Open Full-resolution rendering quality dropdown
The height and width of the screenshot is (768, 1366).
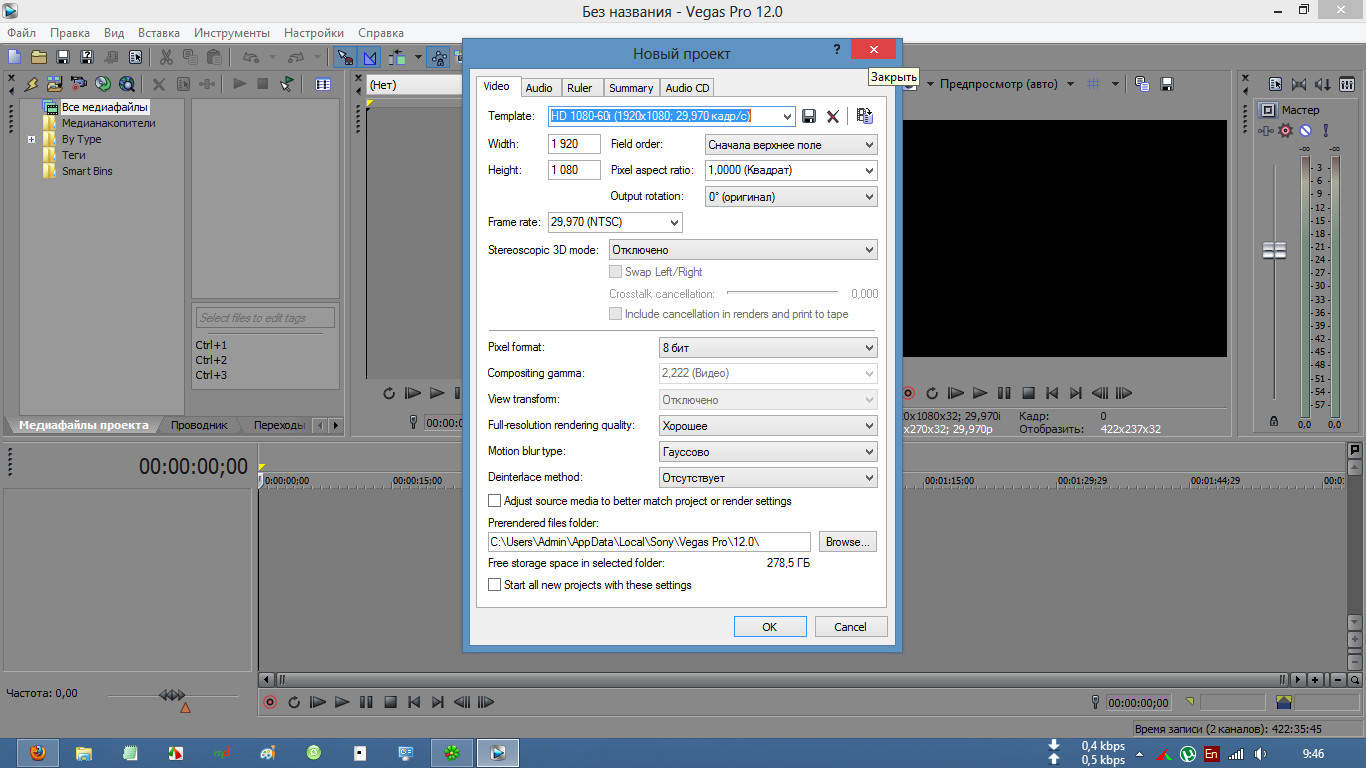point(869,426)
